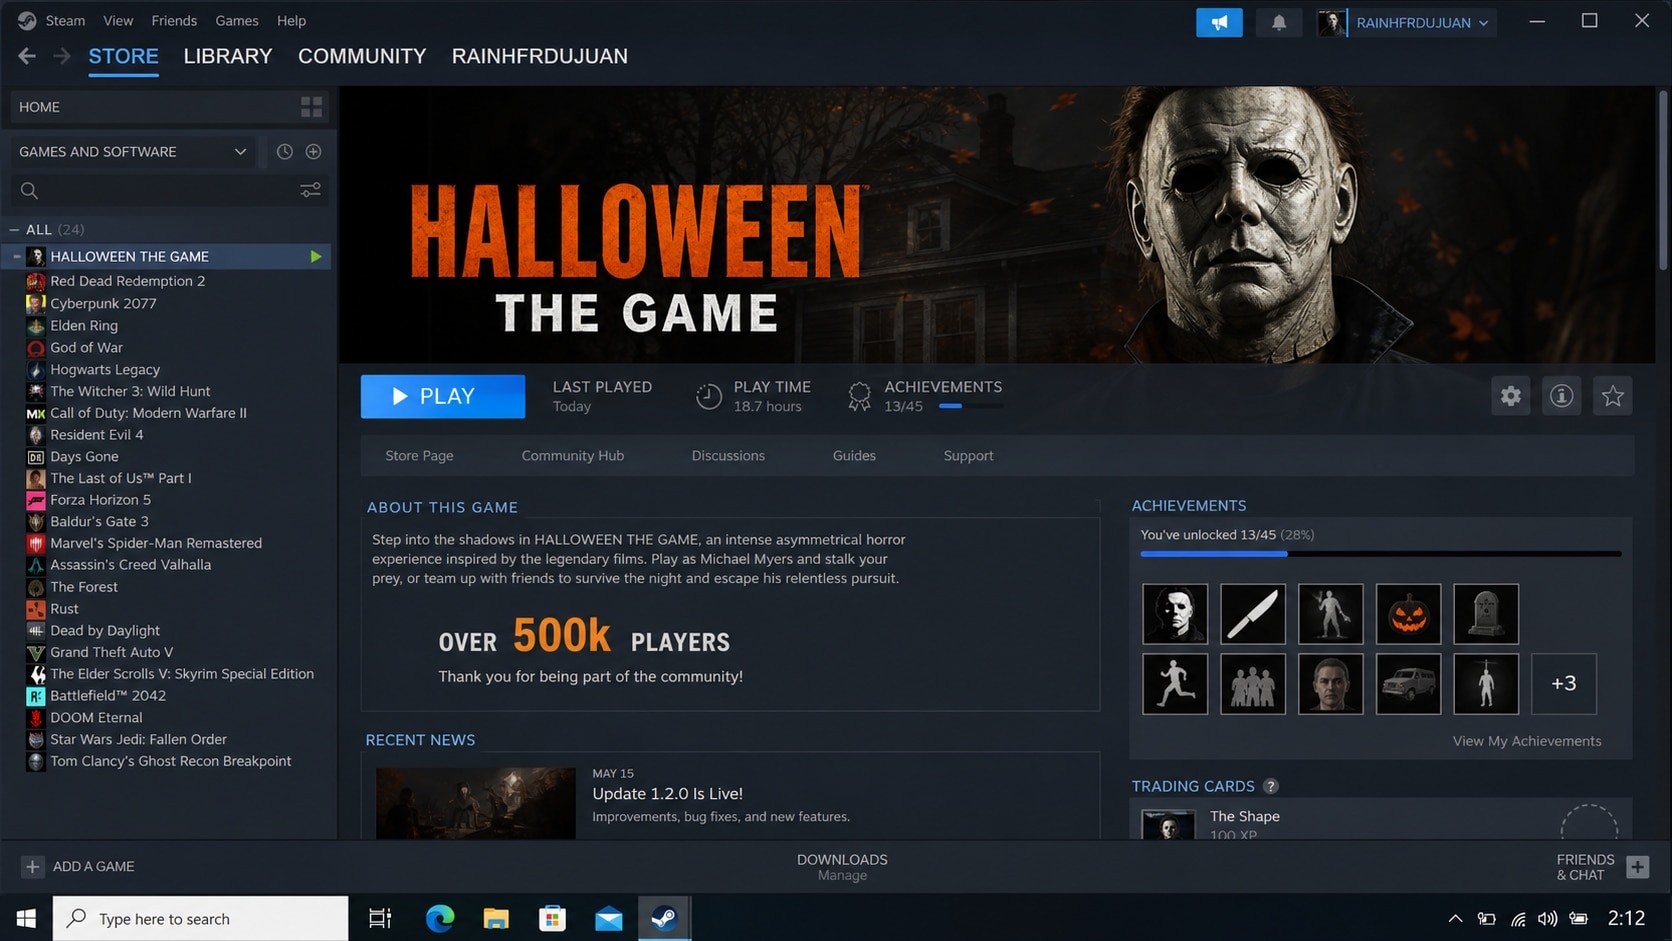The height and width of the screenshot is (941, 1672).
Task: Open advanced filter sliders icon
Action: click(311, 190)
